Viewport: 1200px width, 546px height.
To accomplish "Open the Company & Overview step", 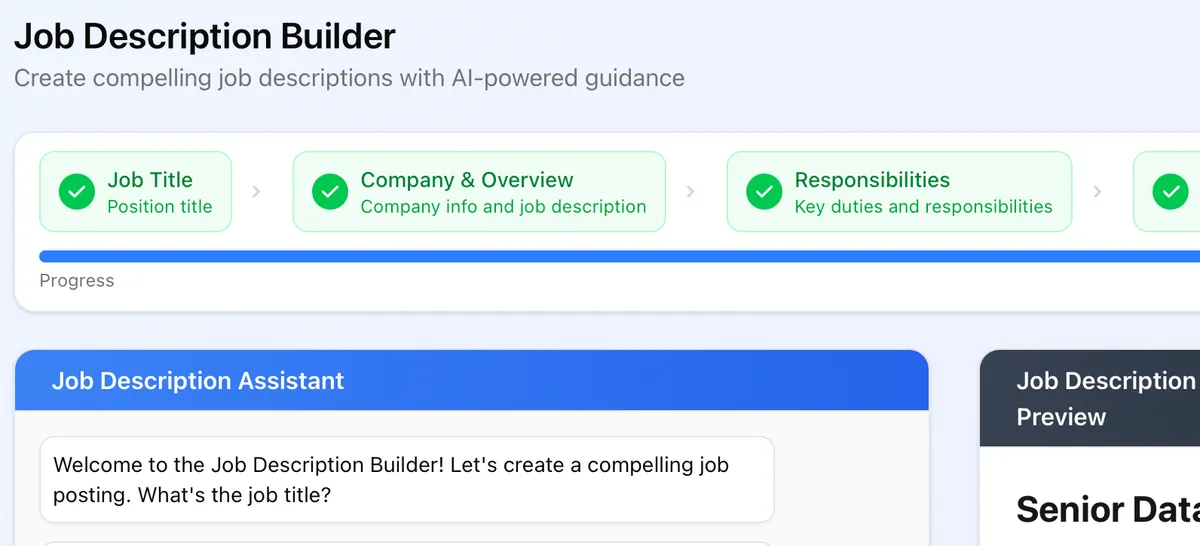I will pyautogui.click(x=467, y=180).
